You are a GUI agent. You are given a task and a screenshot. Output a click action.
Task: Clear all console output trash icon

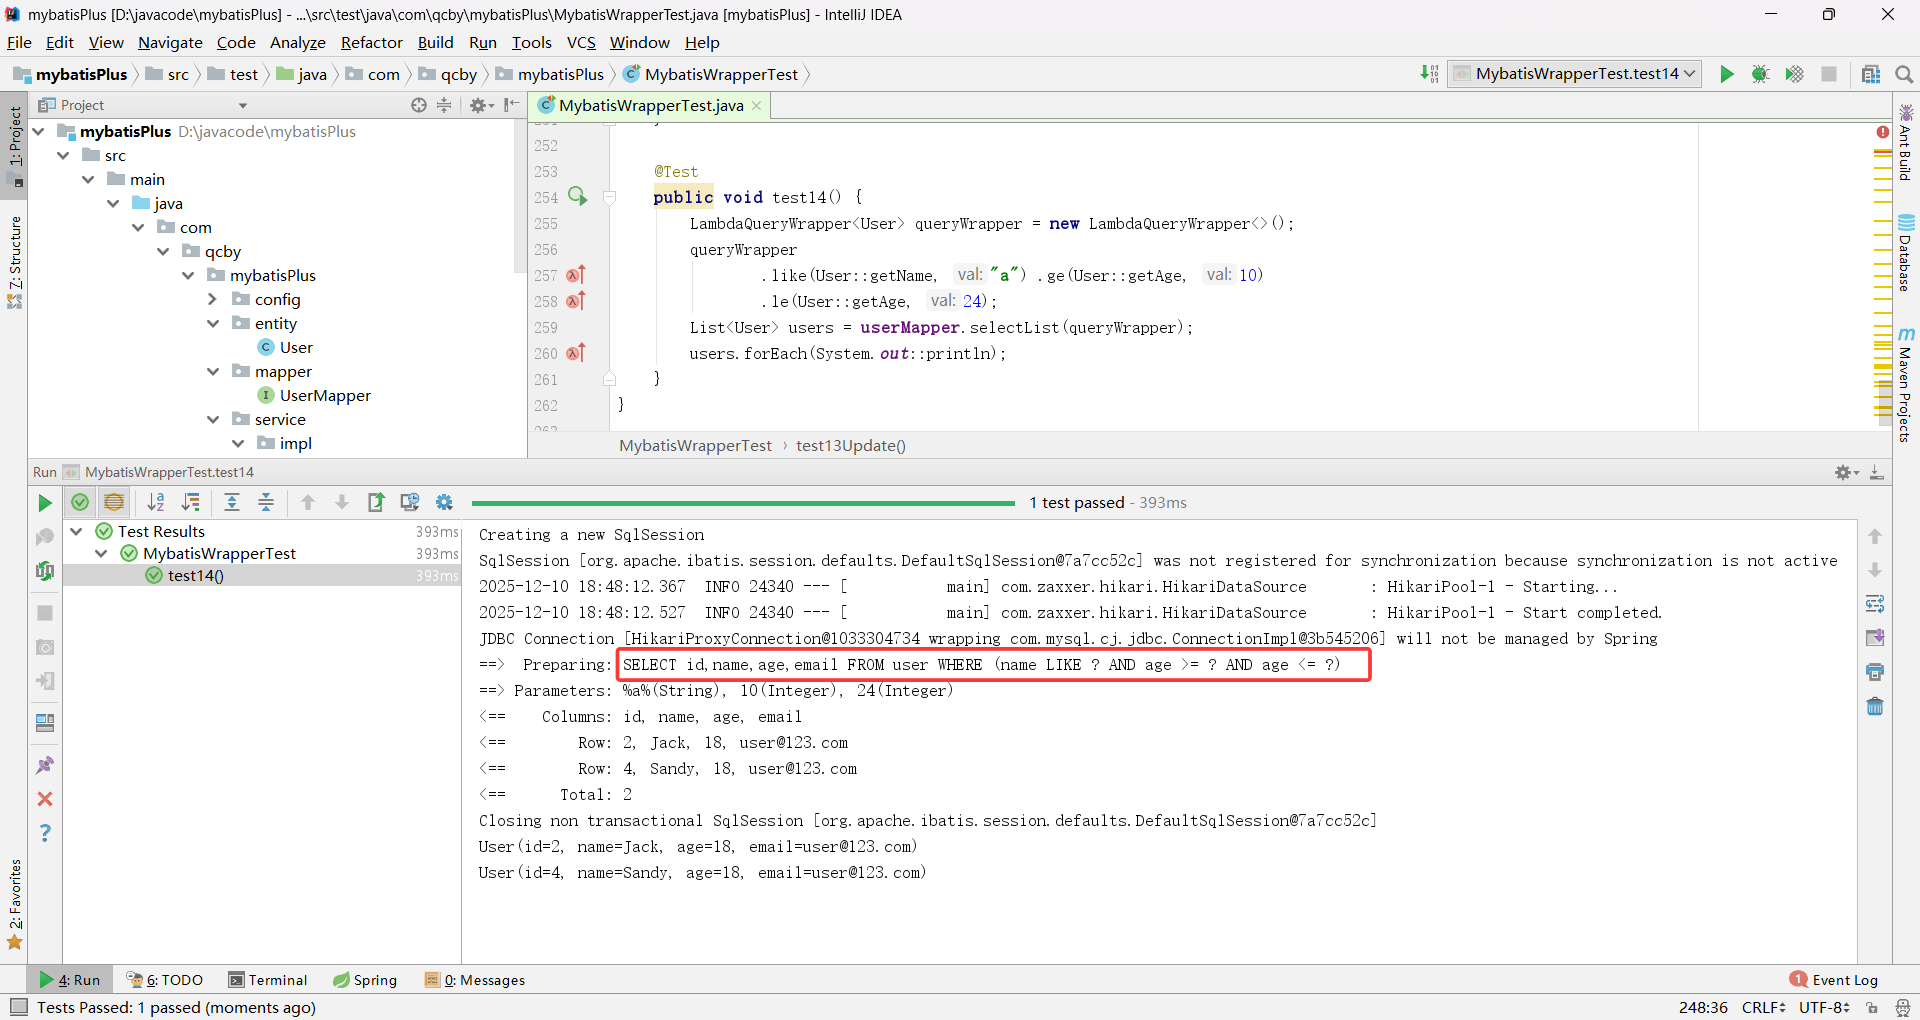coord(1875,706)
